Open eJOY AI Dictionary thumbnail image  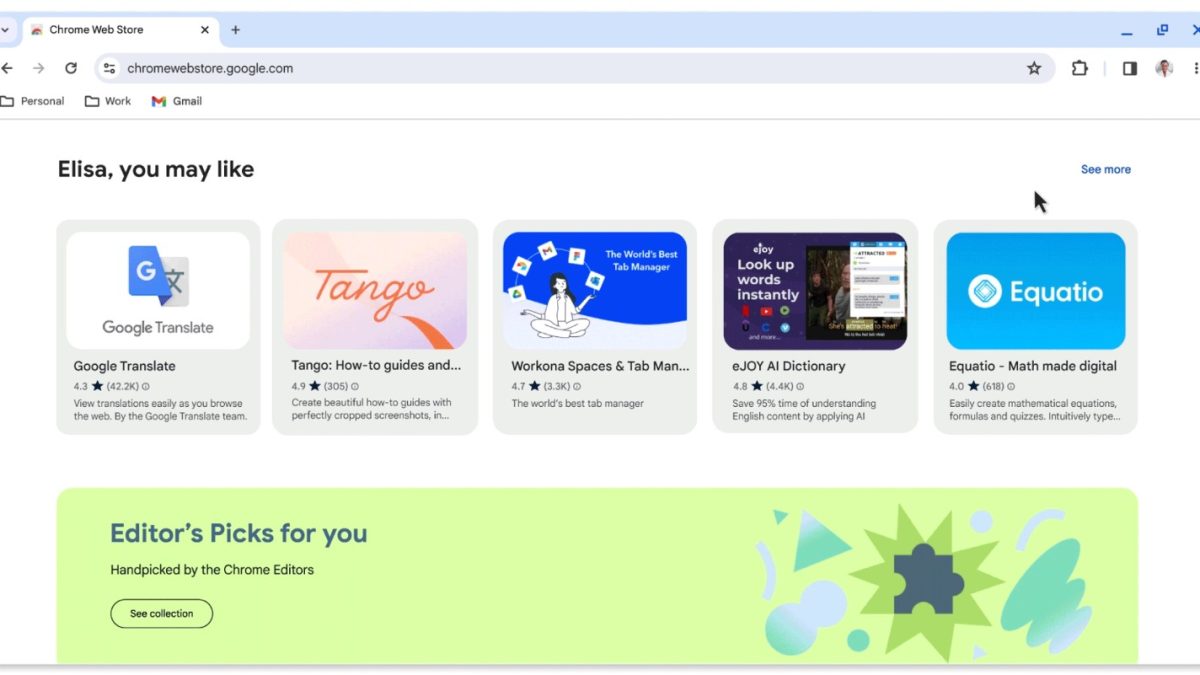(815, 290)
